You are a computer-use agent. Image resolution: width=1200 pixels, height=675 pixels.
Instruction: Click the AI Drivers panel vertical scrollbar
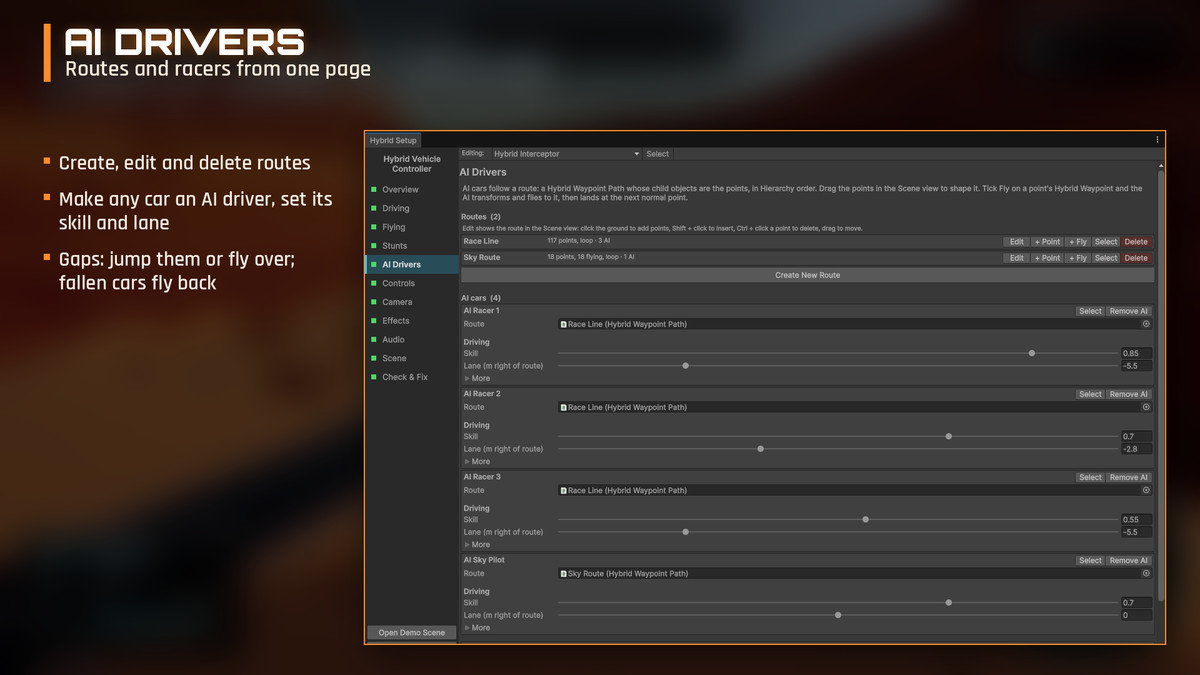1160,384
